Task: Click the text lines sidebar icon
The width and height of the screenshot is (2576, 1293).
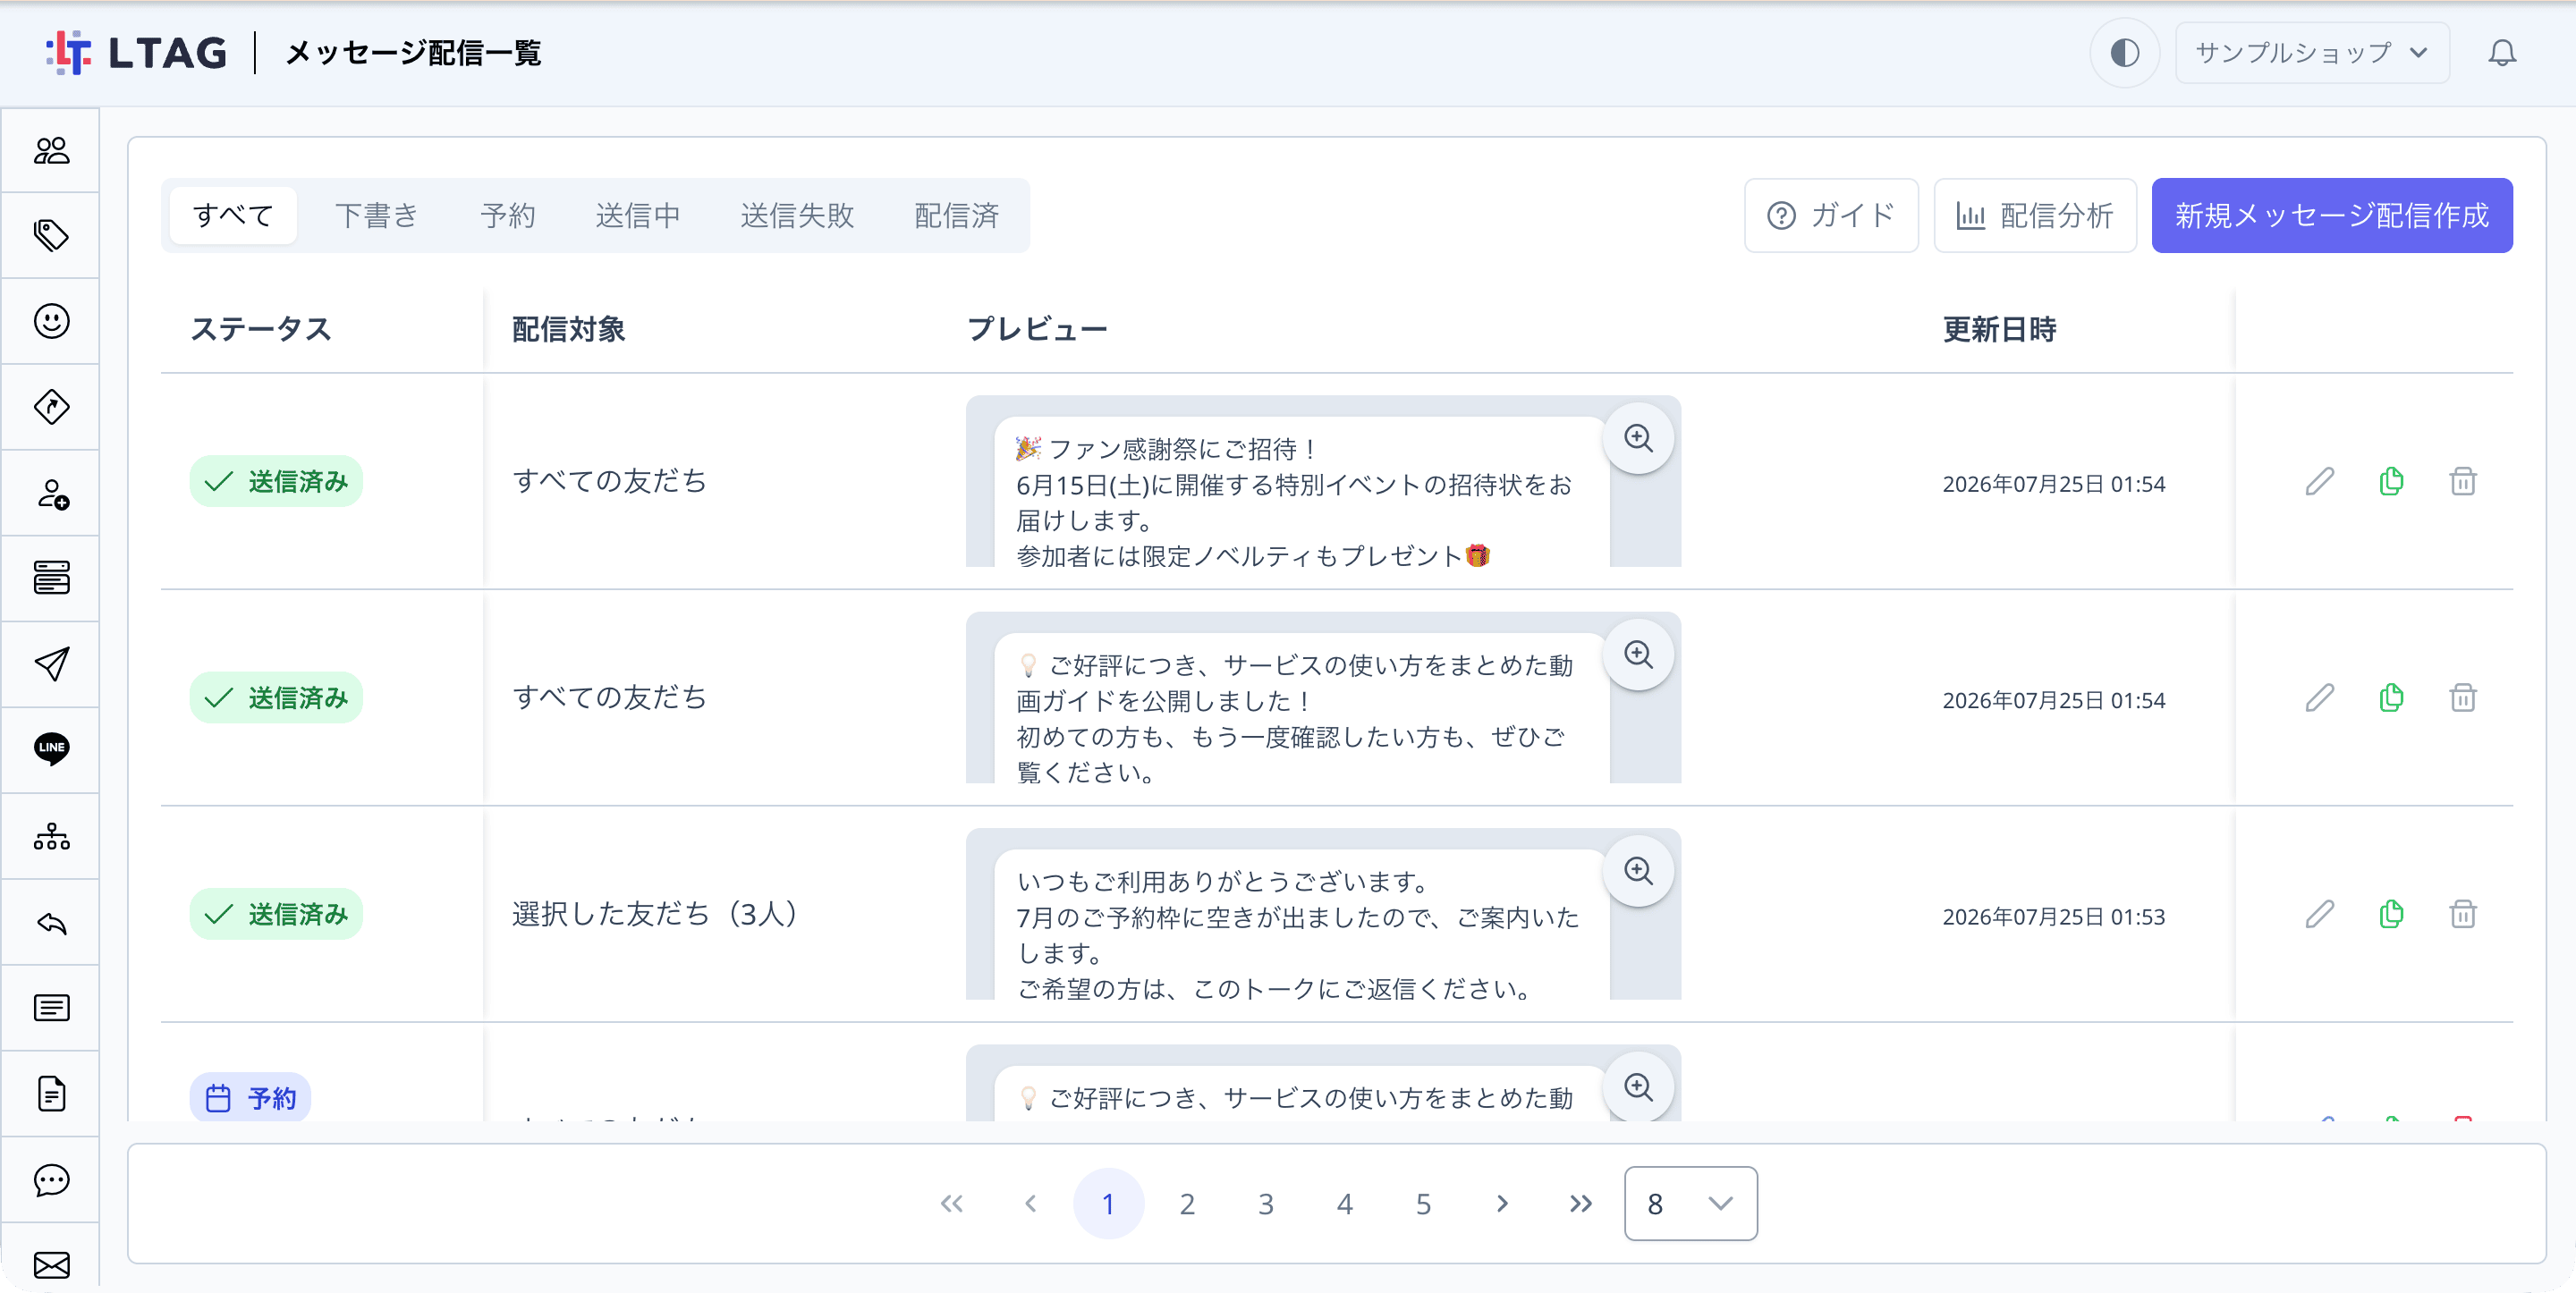Action: tap(51, 1007)
